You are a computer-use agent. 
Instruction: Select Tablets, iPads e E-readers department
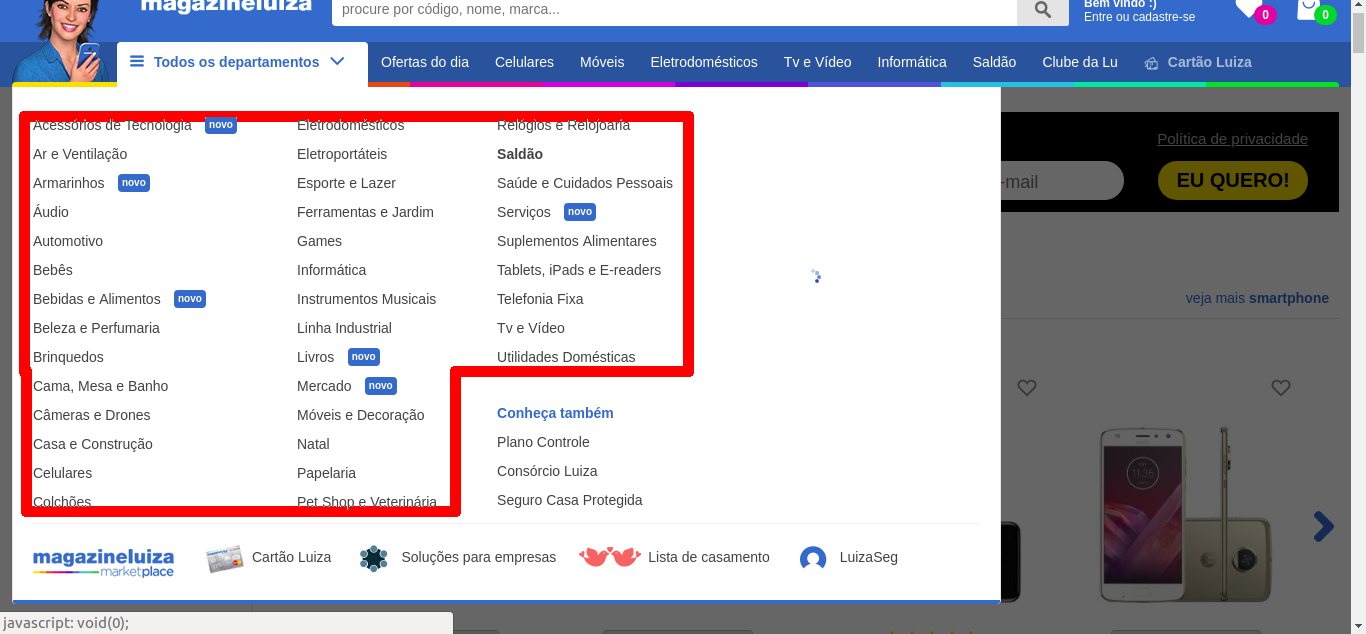(579, 270)
